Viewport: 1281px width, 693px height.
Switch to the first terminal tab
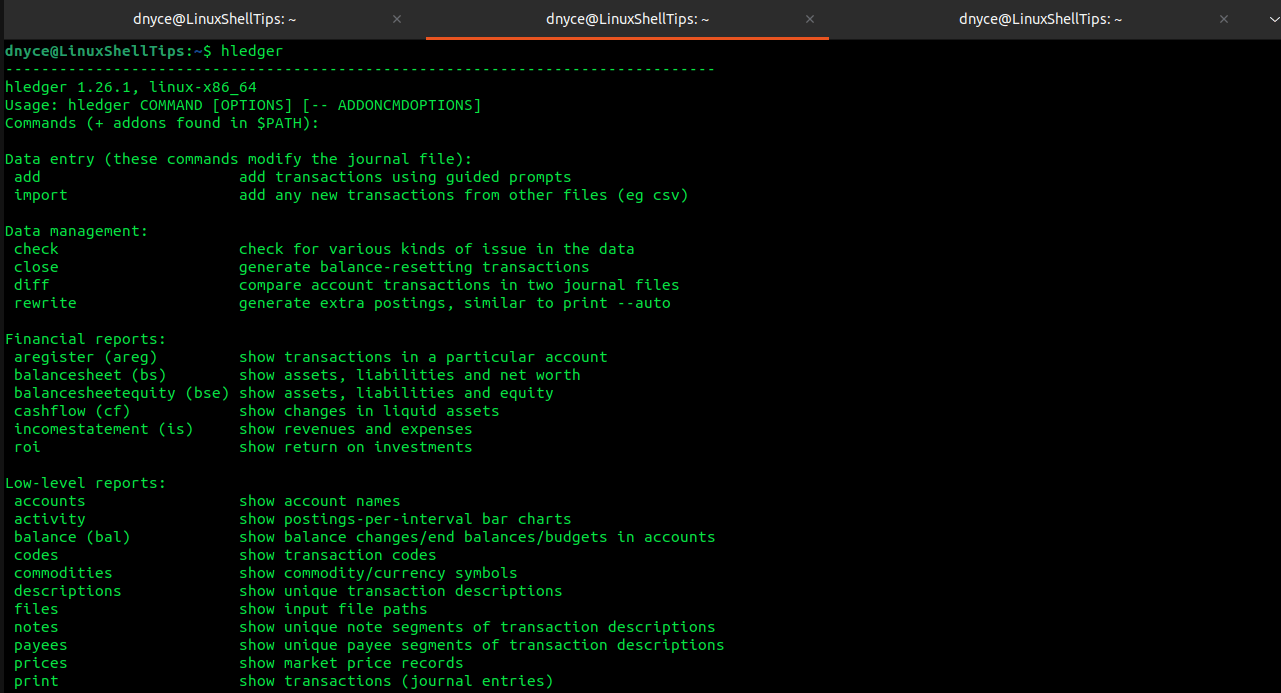[x=214, y=19]
